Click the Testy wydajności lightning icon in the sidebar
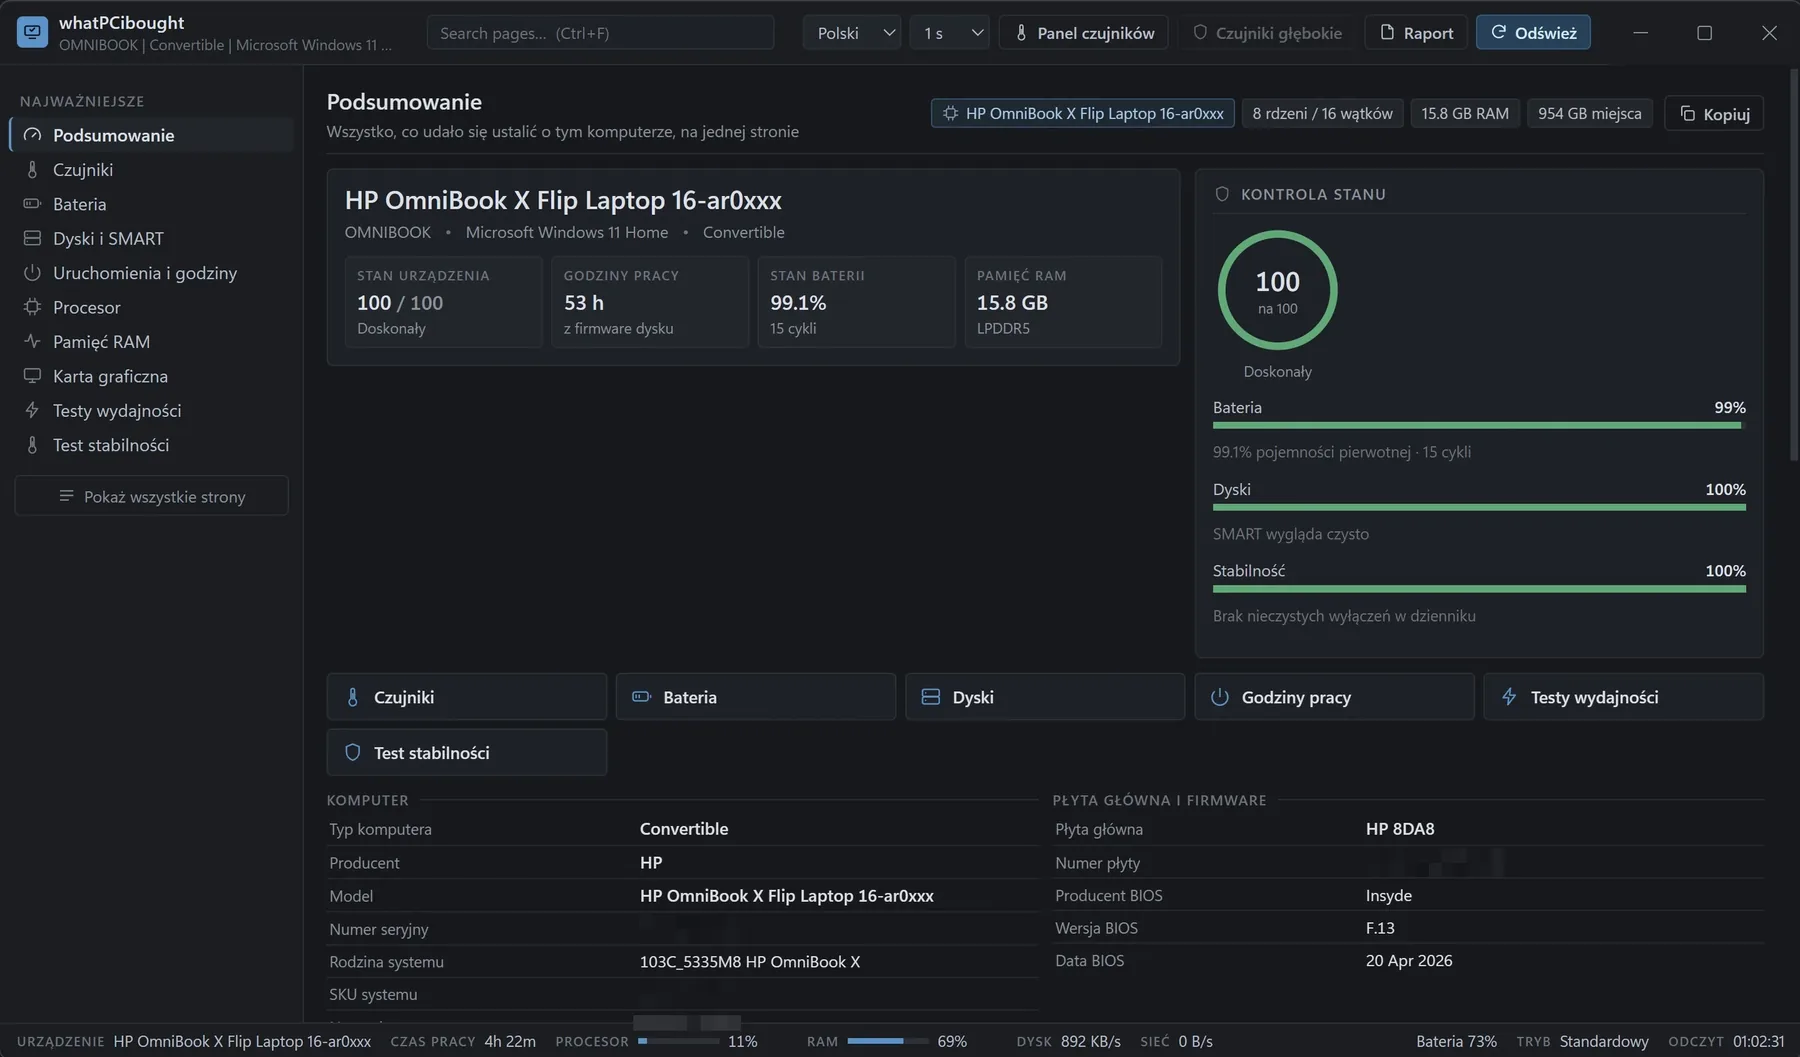The height and width of the screenshot is (1057, 1800). [32, 410]
